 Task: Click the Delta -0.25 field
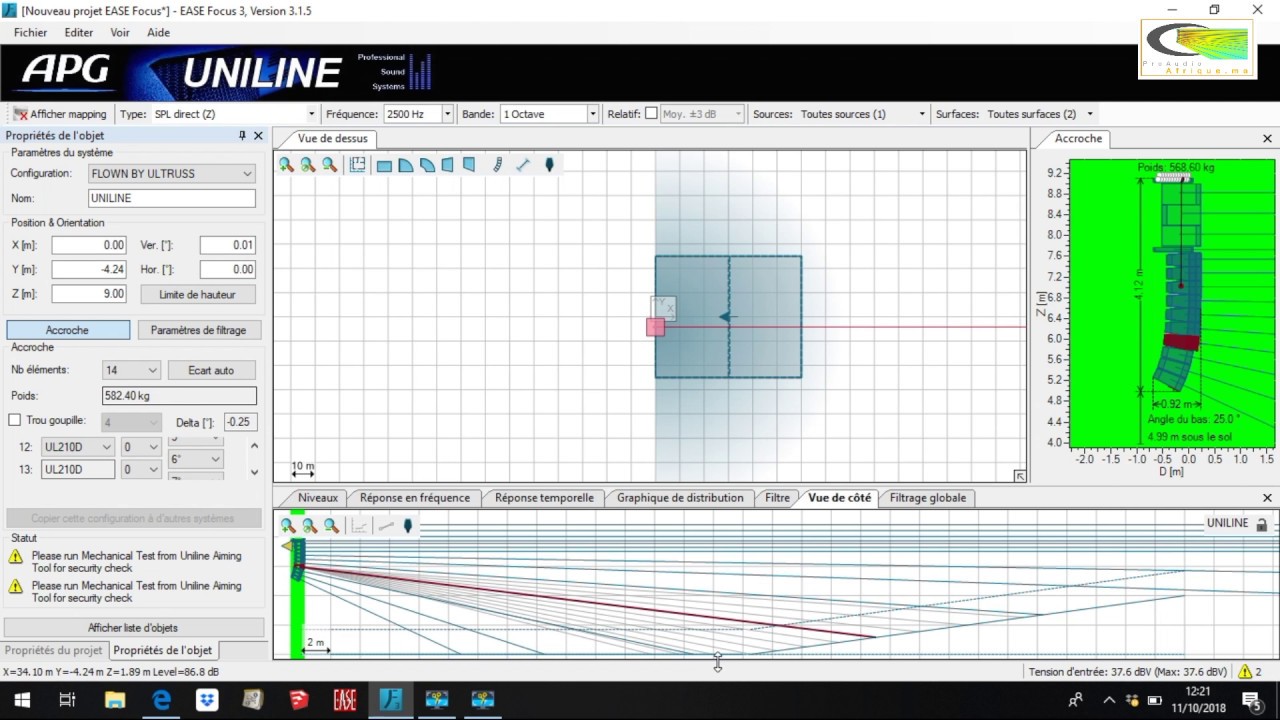pyautogui.click(x=240, y=421)
